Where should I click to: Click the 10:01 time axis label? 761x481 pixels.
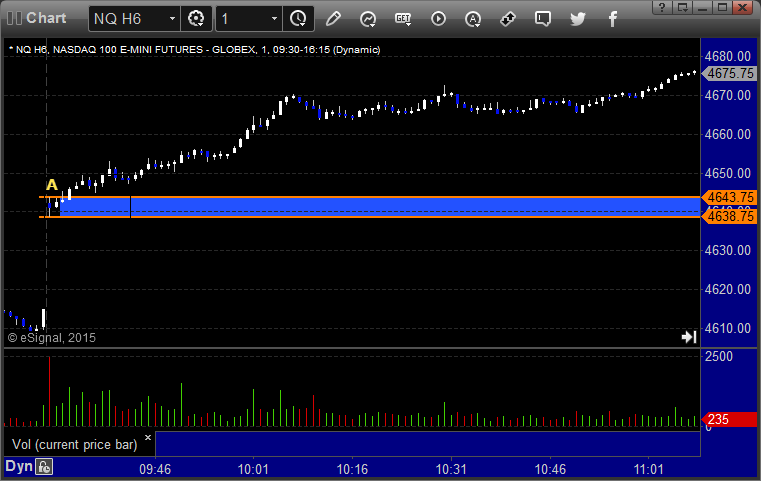tap(253, 469)
